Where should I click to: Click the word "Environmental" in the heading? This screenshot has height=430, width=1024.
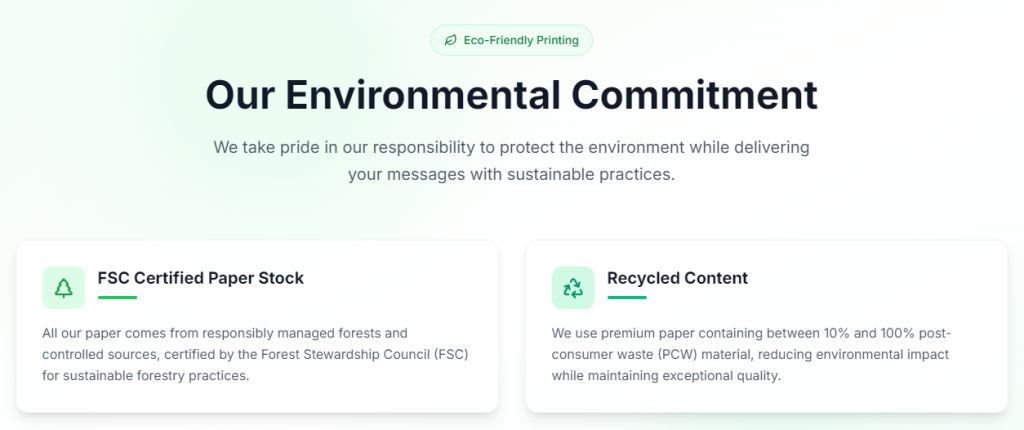point(422,95)
